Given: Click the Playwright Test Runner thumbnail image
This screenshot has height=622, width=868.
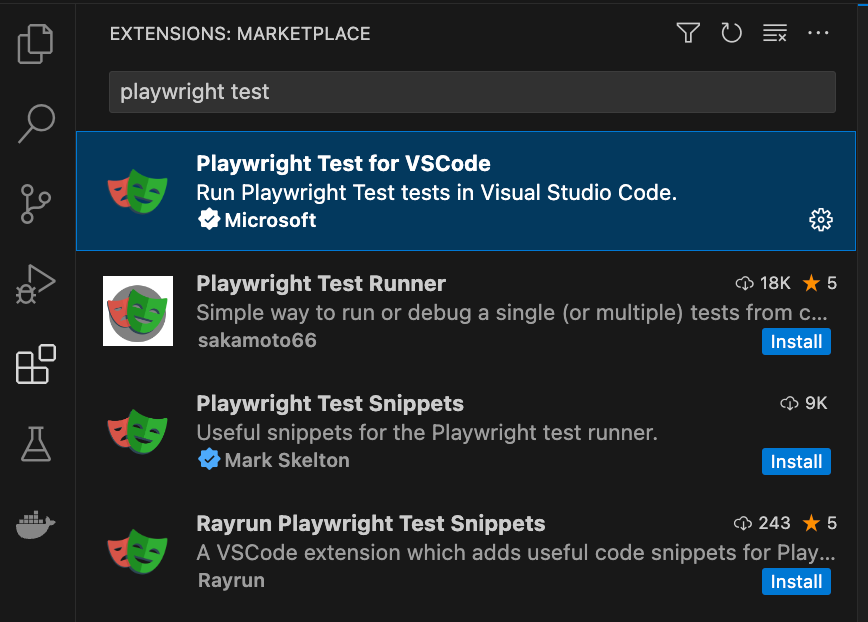Looking at the screenshot, I should point(137,311).
